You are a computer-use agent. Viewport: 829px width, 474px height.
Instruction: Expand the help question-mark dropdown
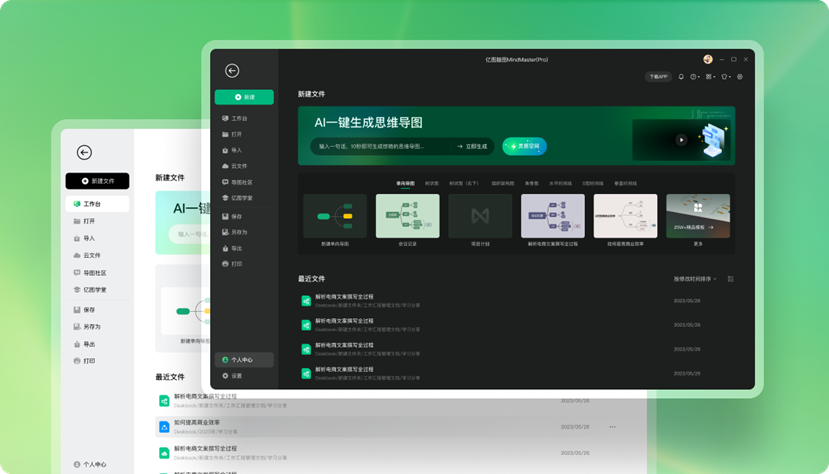tap(695, 77)
